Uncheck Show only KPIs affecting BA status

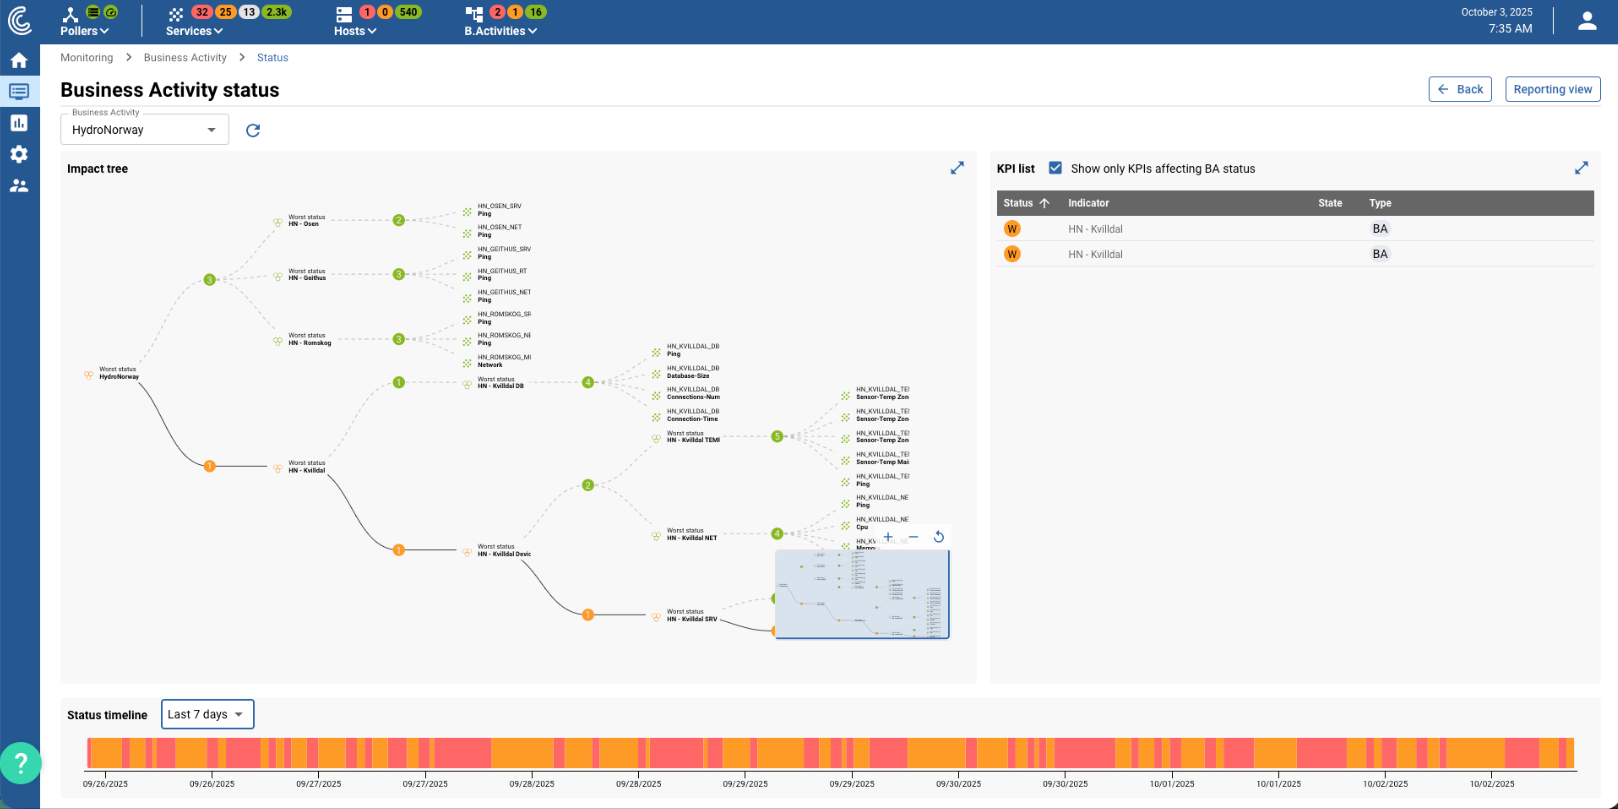[x=1055, y=168]
